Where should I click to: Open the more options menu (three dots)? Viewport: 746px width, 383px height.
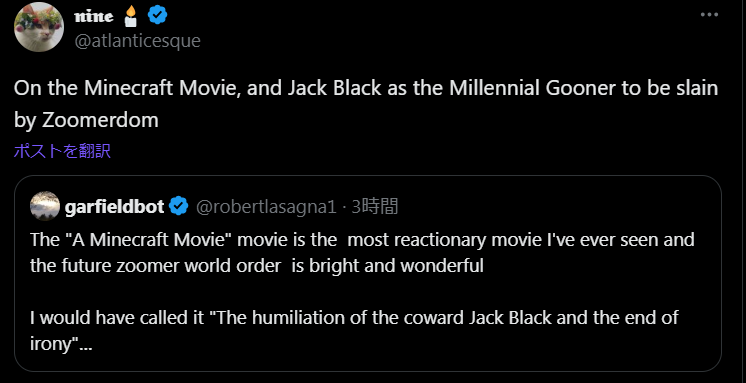pos(709,15)
